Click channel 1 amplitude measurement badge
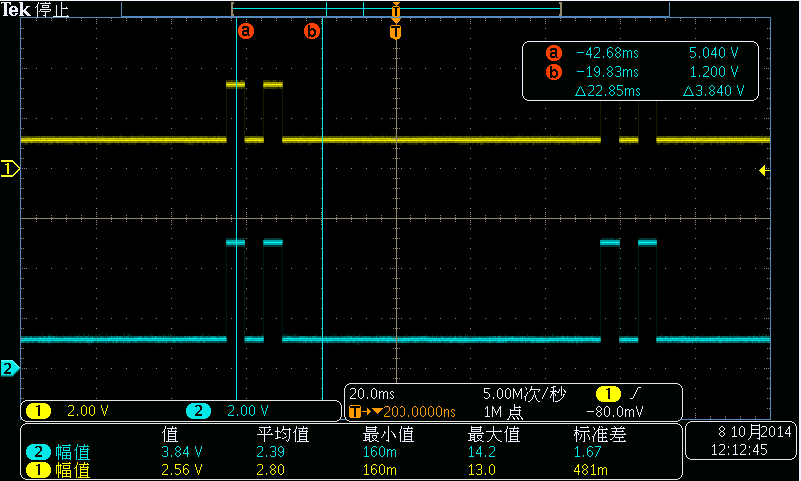The height and width of the screenshot is (481, 801). point(38,470)
